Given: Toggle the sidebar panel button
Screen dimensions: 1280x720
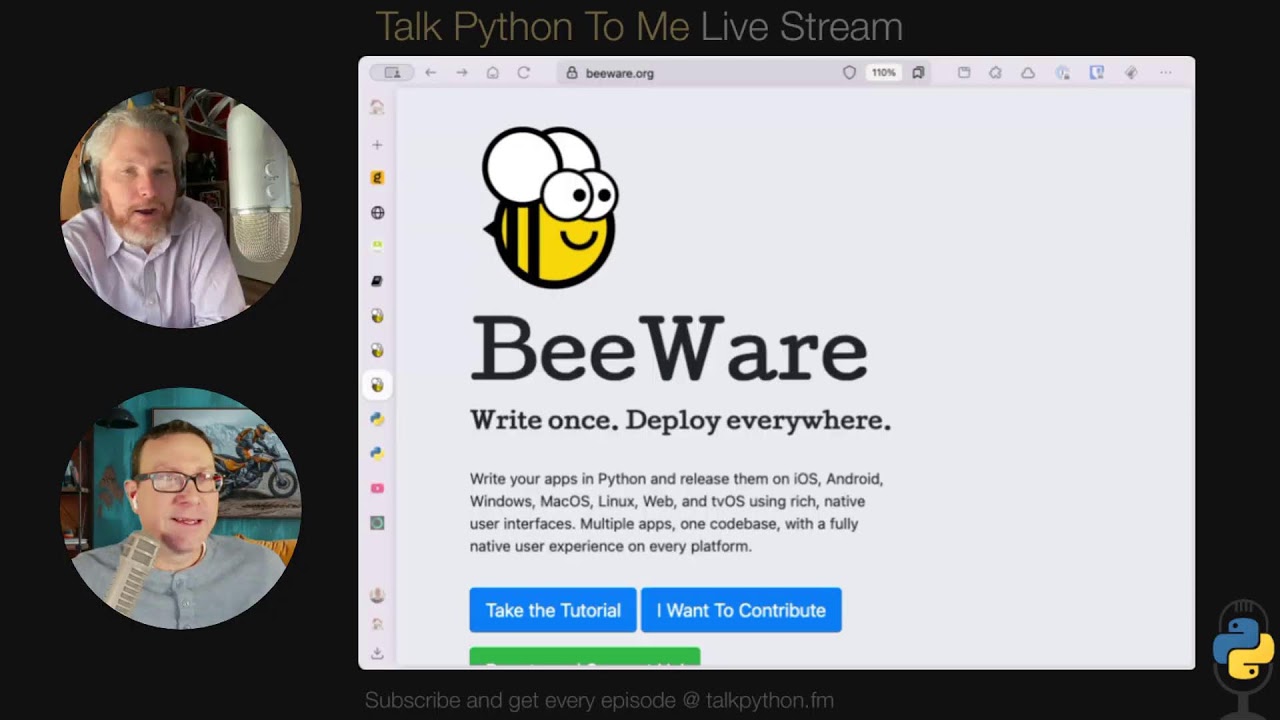Looking at the screenshot, I should coord(392,73).
